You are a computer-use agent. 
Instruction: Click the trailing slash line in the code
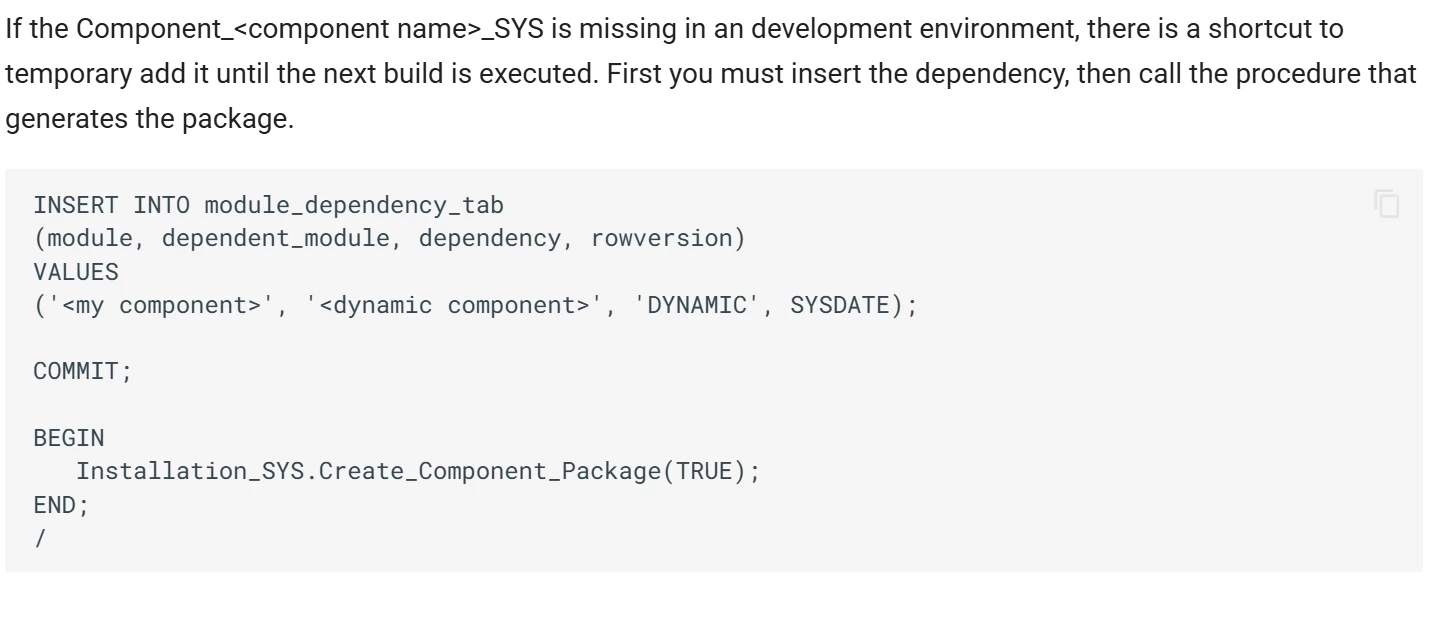pos(40,539)
